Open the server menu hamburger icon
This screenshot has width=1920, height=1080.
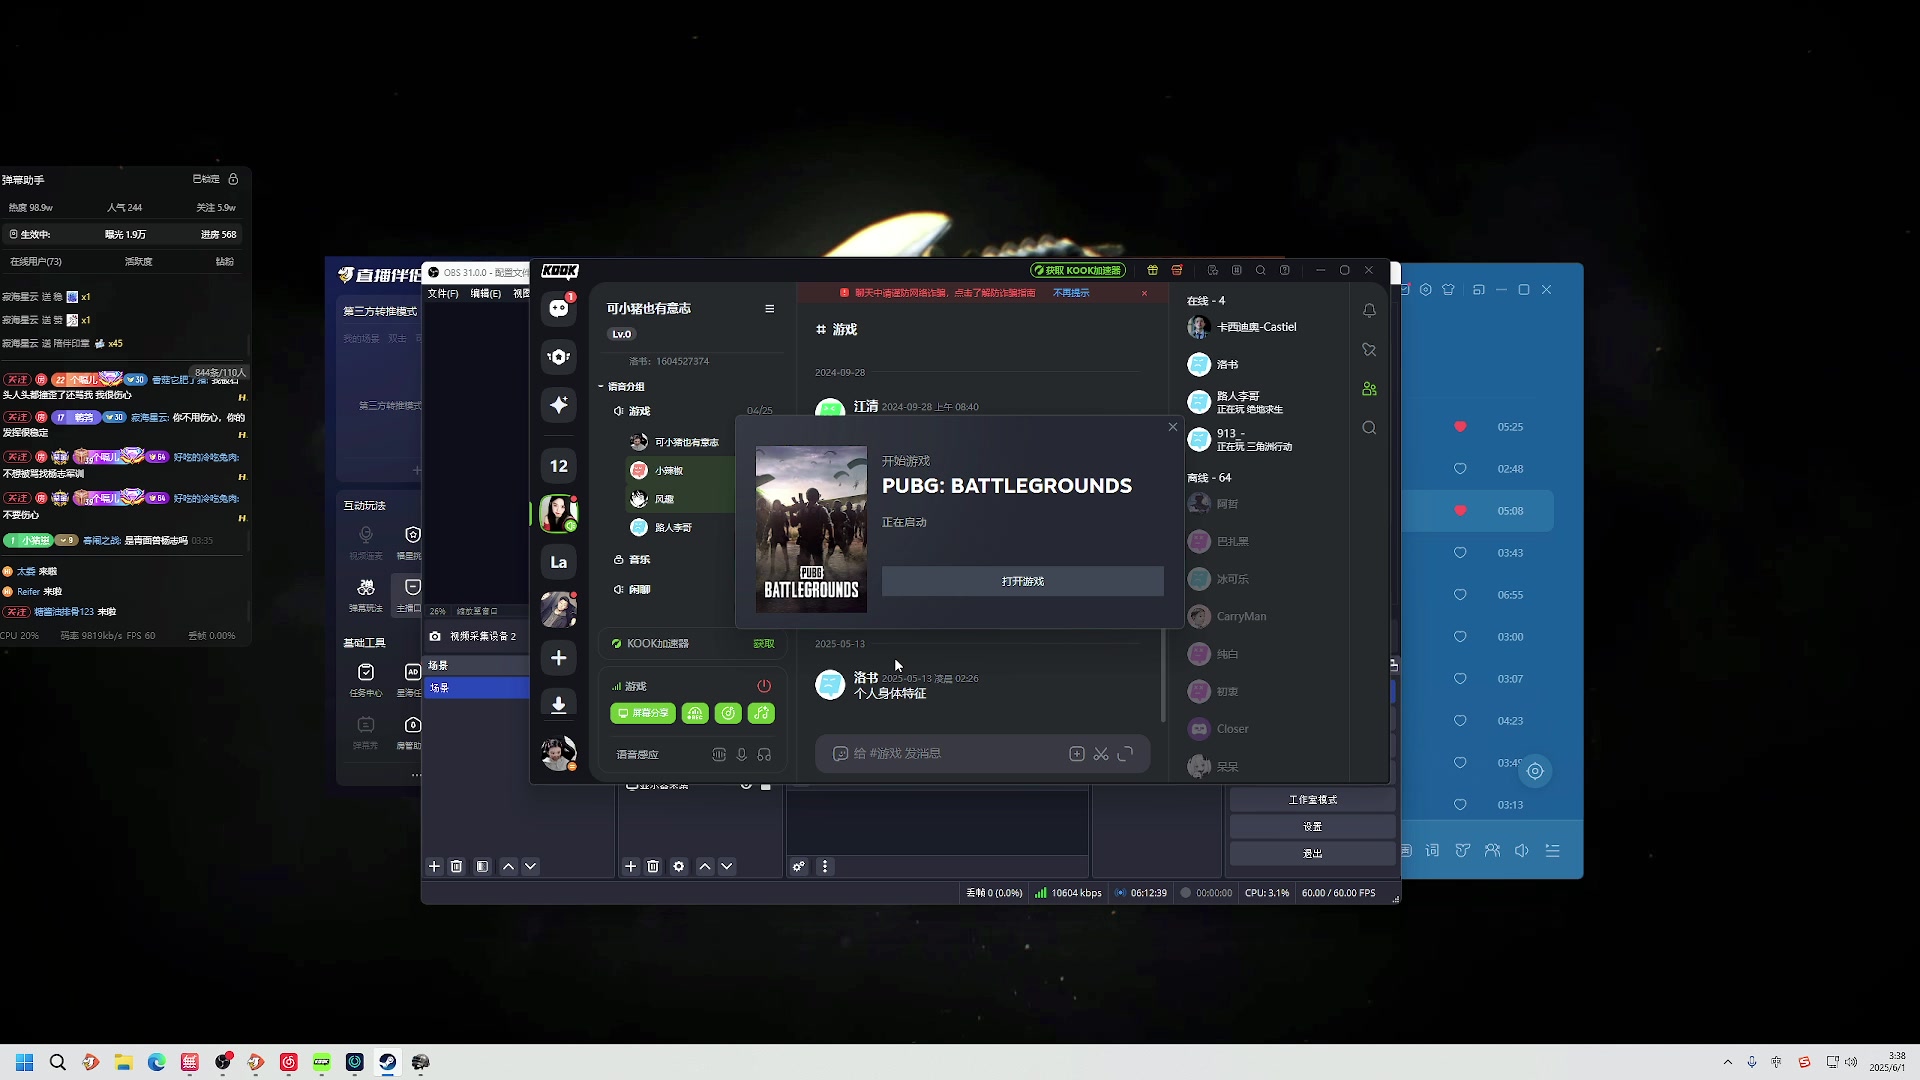click(770, 309)
